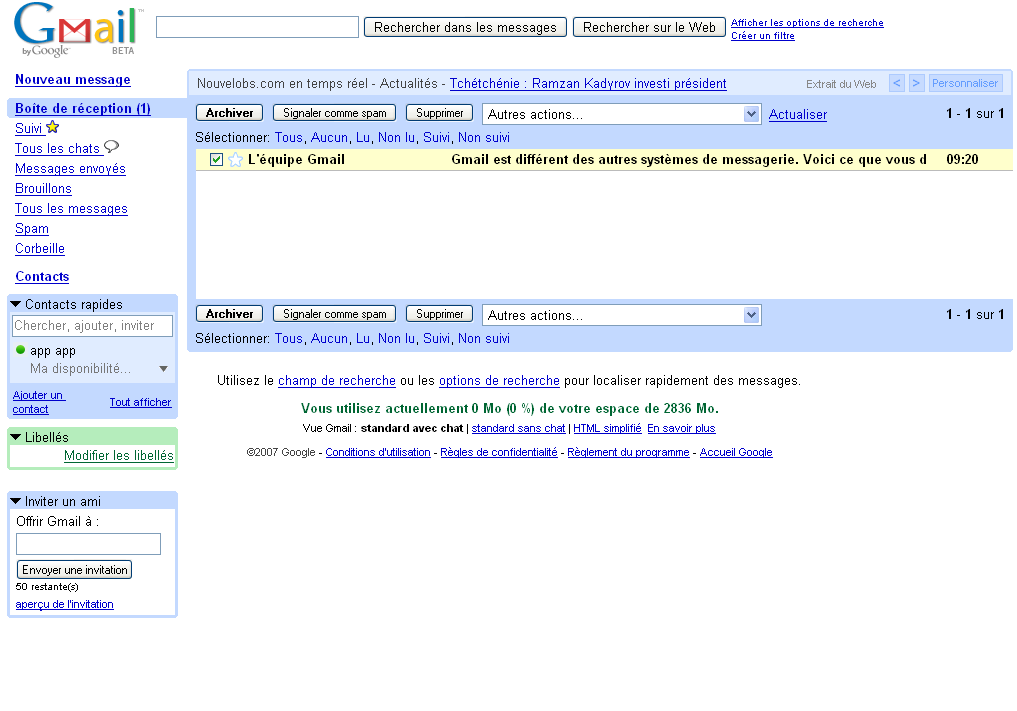Collapse the Inviter un ami panel
Image resolution: width=1017 pixels, height=711 pixels.
[x=16, y=501]
